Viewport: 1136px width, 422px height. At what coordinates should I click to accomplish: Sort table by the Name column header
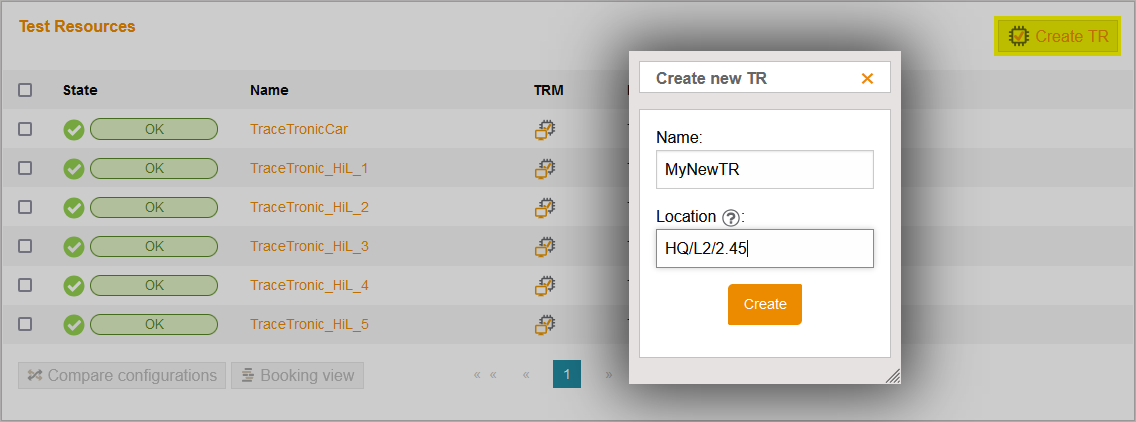click(x=269, y=90)
